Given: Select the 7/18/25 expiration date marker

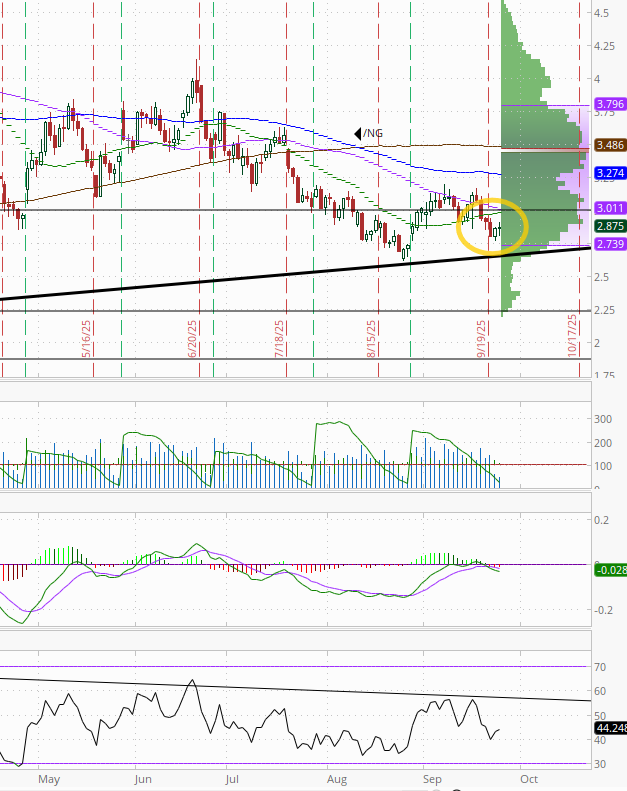Looking at the screenshot, I should [x=279, y=339].
